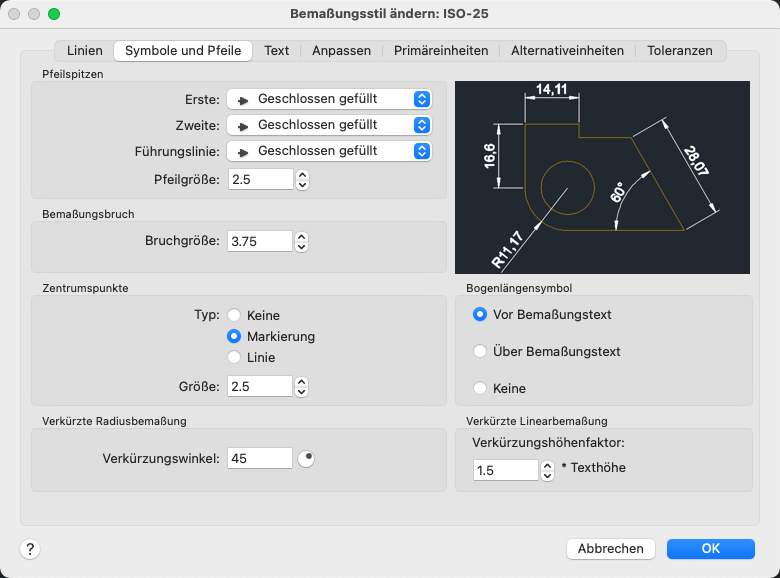Click the arrowhead icon in Erste dropdown

click(242, 100)
